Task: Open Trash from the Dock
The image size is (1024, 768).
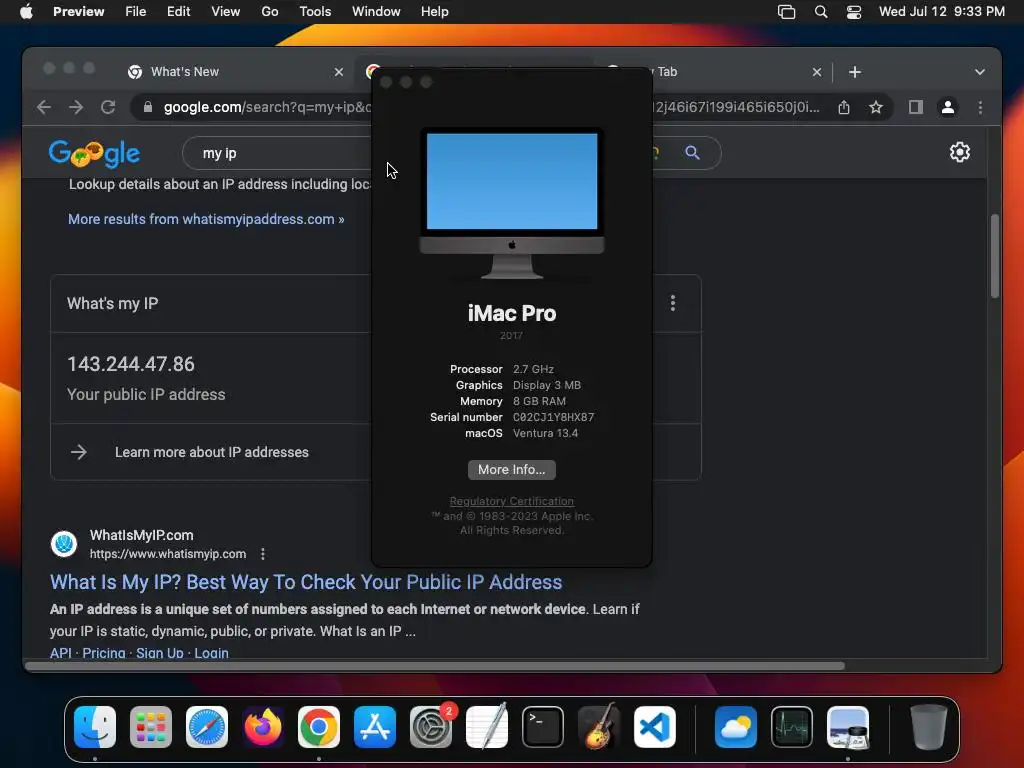Action: point(928,727)
